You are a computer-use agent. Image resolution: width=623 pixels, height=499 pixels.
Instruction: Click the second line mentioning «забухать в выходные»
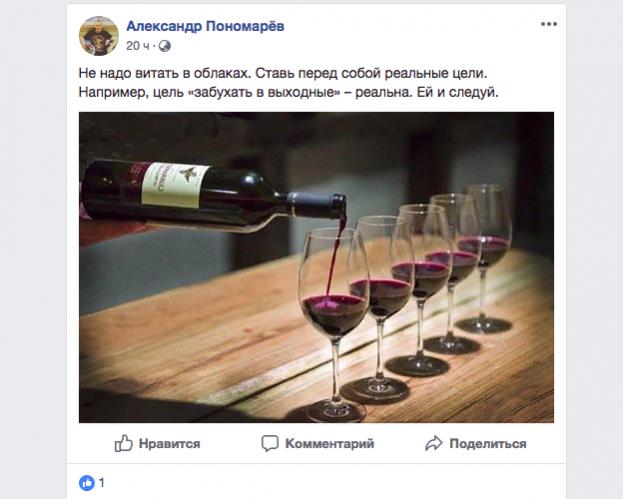coord(288,93)
